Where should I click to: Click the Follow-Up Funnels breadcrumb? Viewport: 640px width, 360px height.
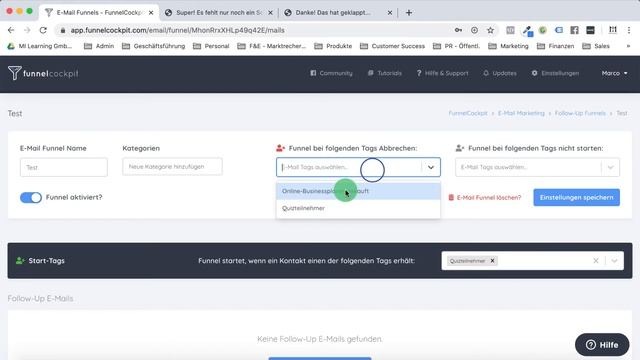(580, 113)
